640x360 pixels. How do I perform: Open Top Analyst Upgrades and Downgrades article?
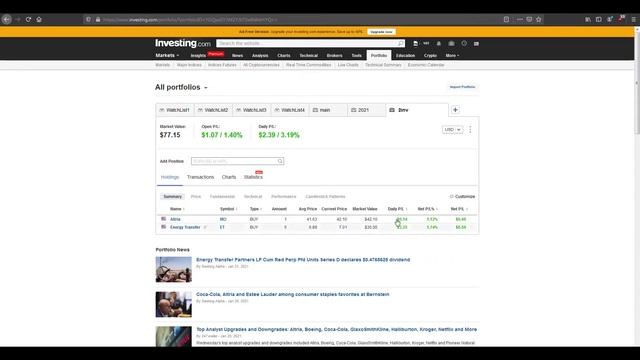[336, 329]
